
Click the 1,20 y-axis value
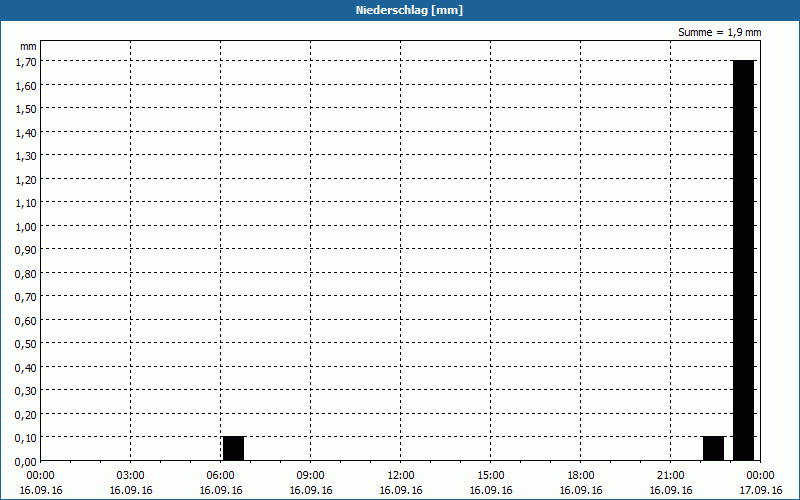[26, 180]
